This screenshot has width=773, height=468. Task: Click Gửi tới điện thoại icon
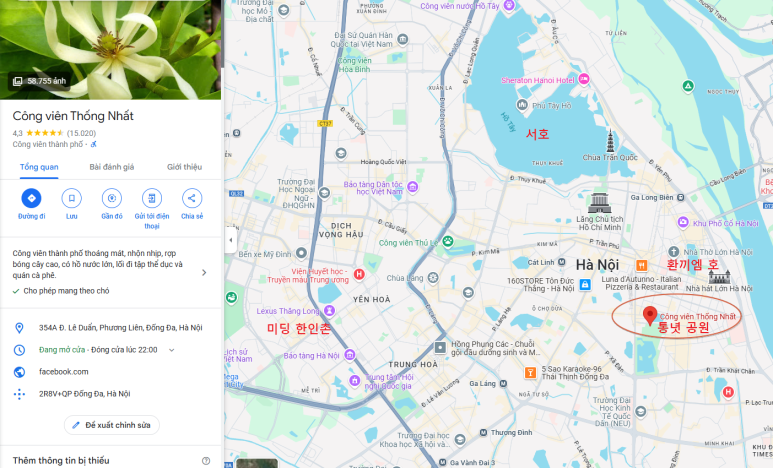(152, 198)
